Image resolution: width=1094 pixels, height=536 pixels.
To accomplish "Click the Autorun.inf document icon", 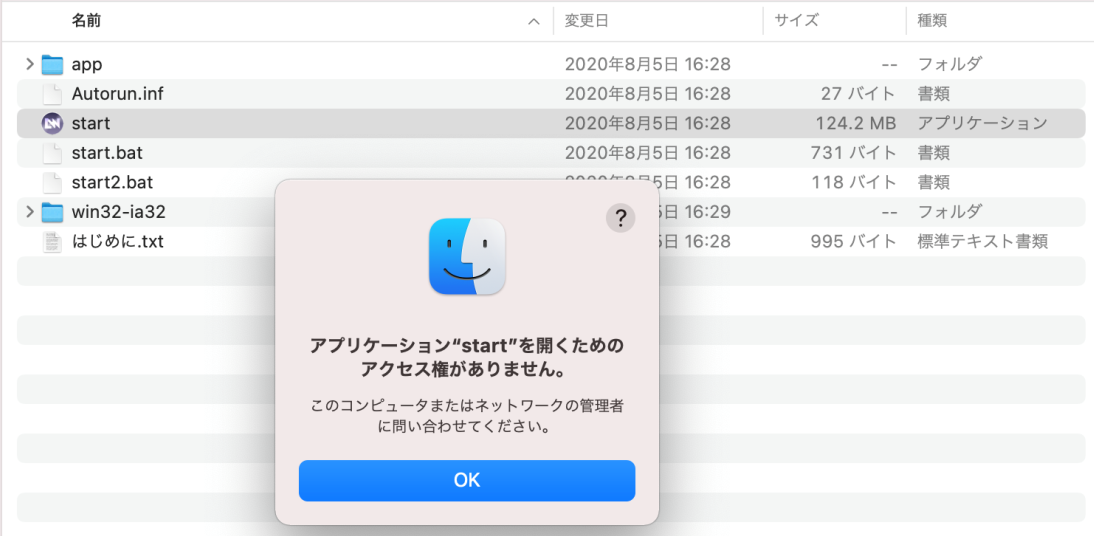I will pos(52,94).
